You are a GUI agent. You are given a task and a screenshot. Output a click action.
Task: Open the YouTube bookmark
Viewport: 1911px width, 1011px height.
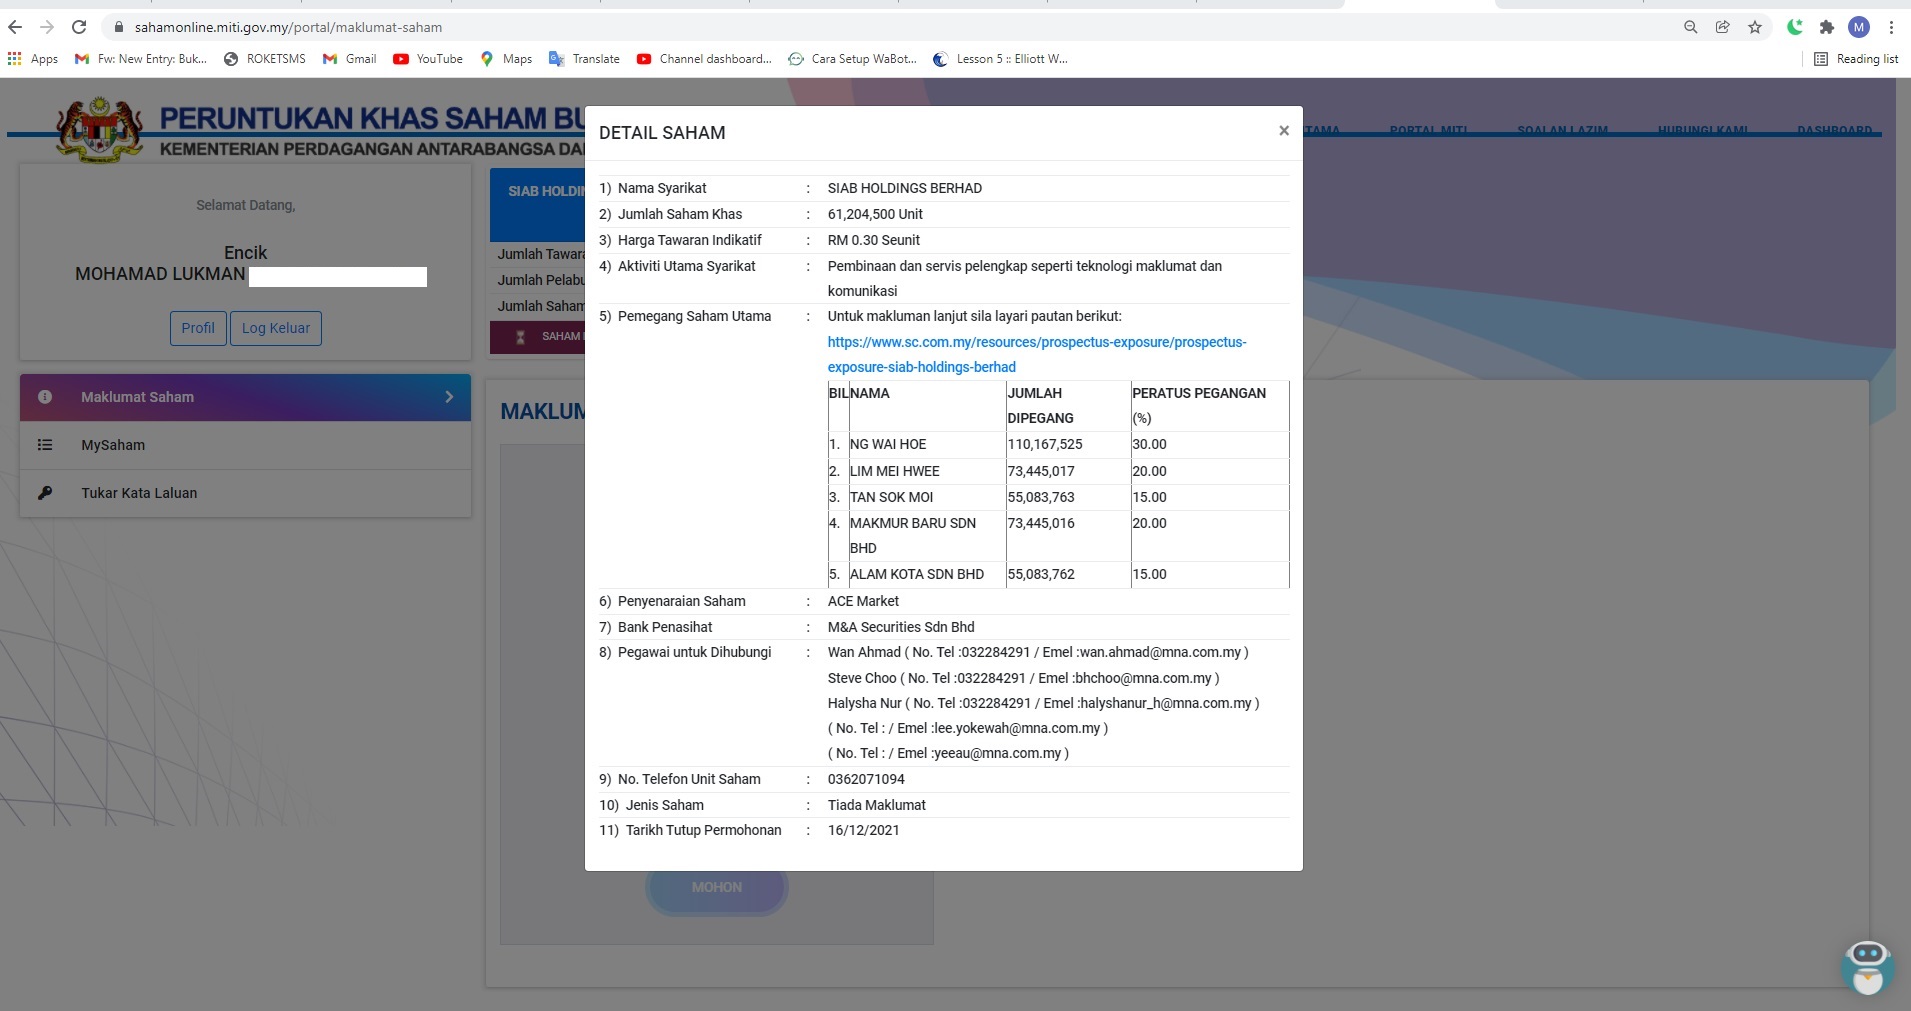(428, 59)
